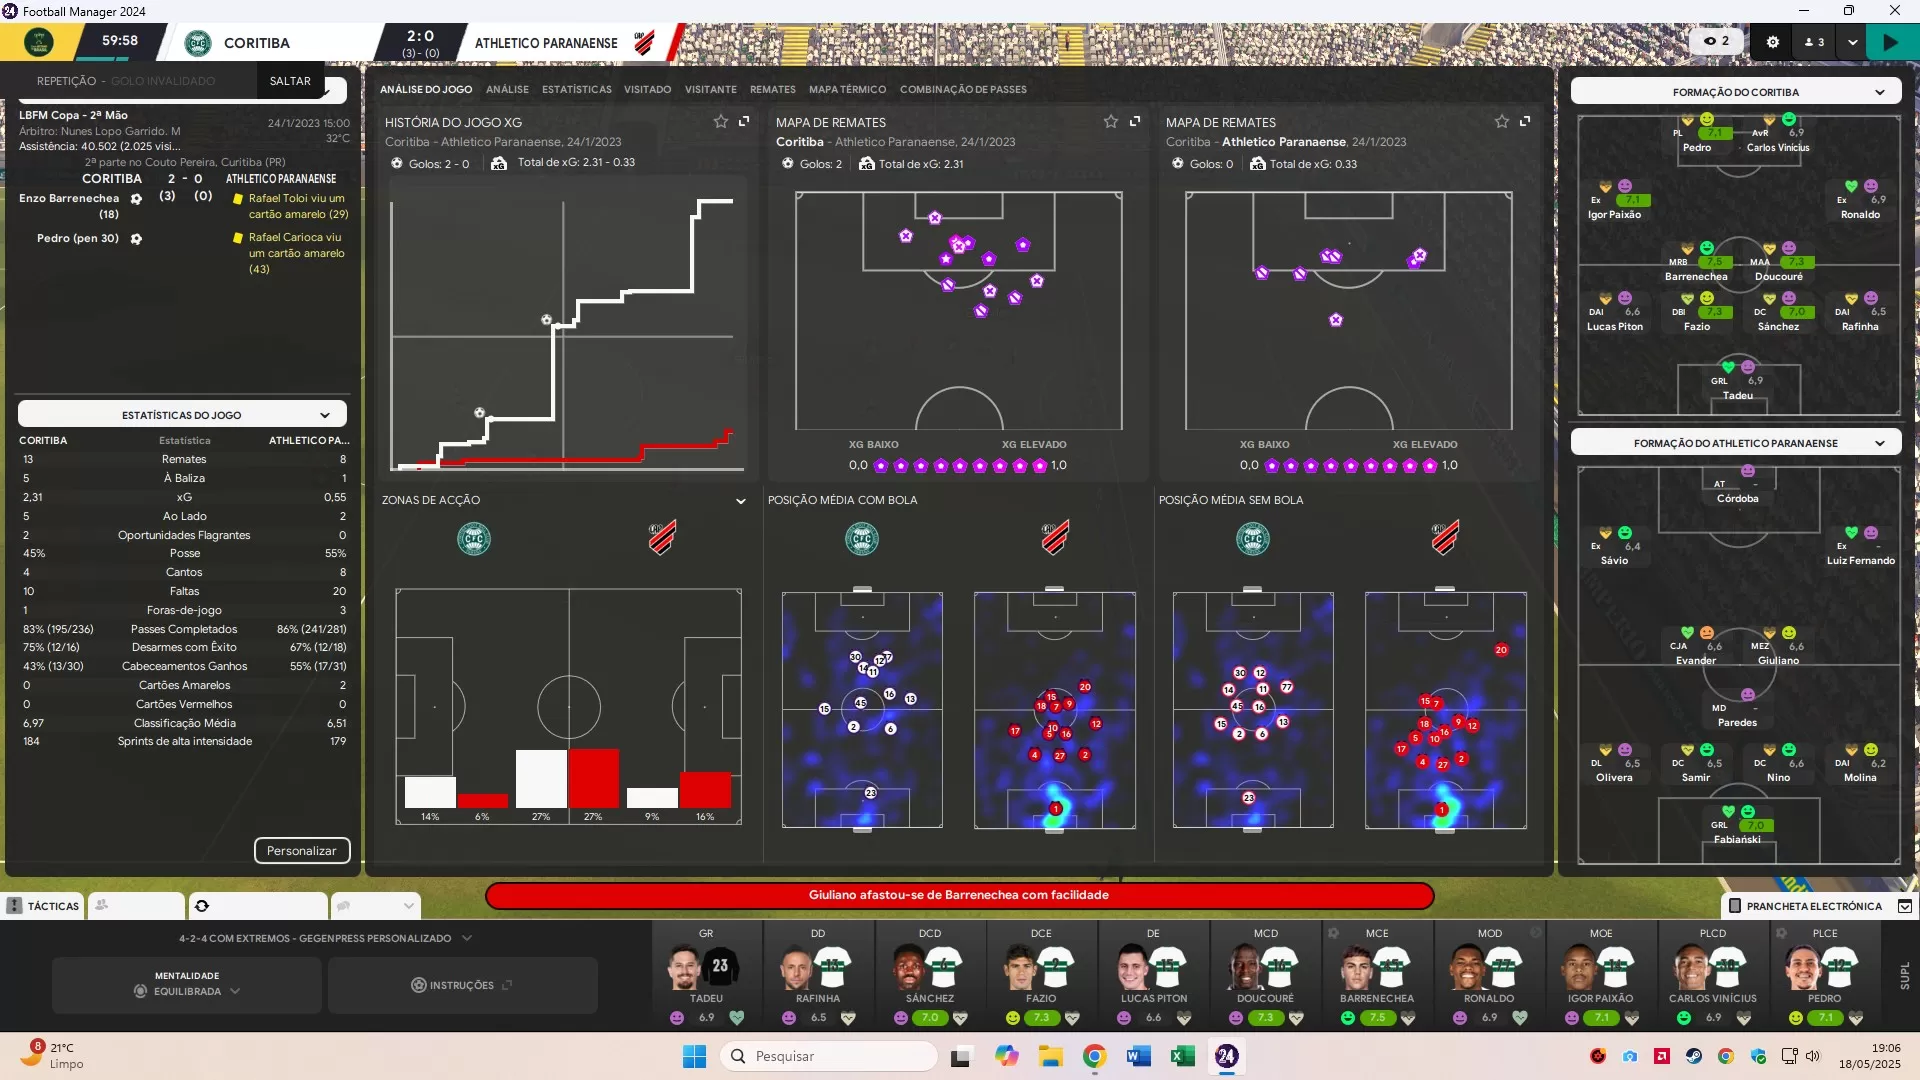Maximize the História do Jogo xG panel
This screenshot has width=1920, height=1080.
pos(744,121)
